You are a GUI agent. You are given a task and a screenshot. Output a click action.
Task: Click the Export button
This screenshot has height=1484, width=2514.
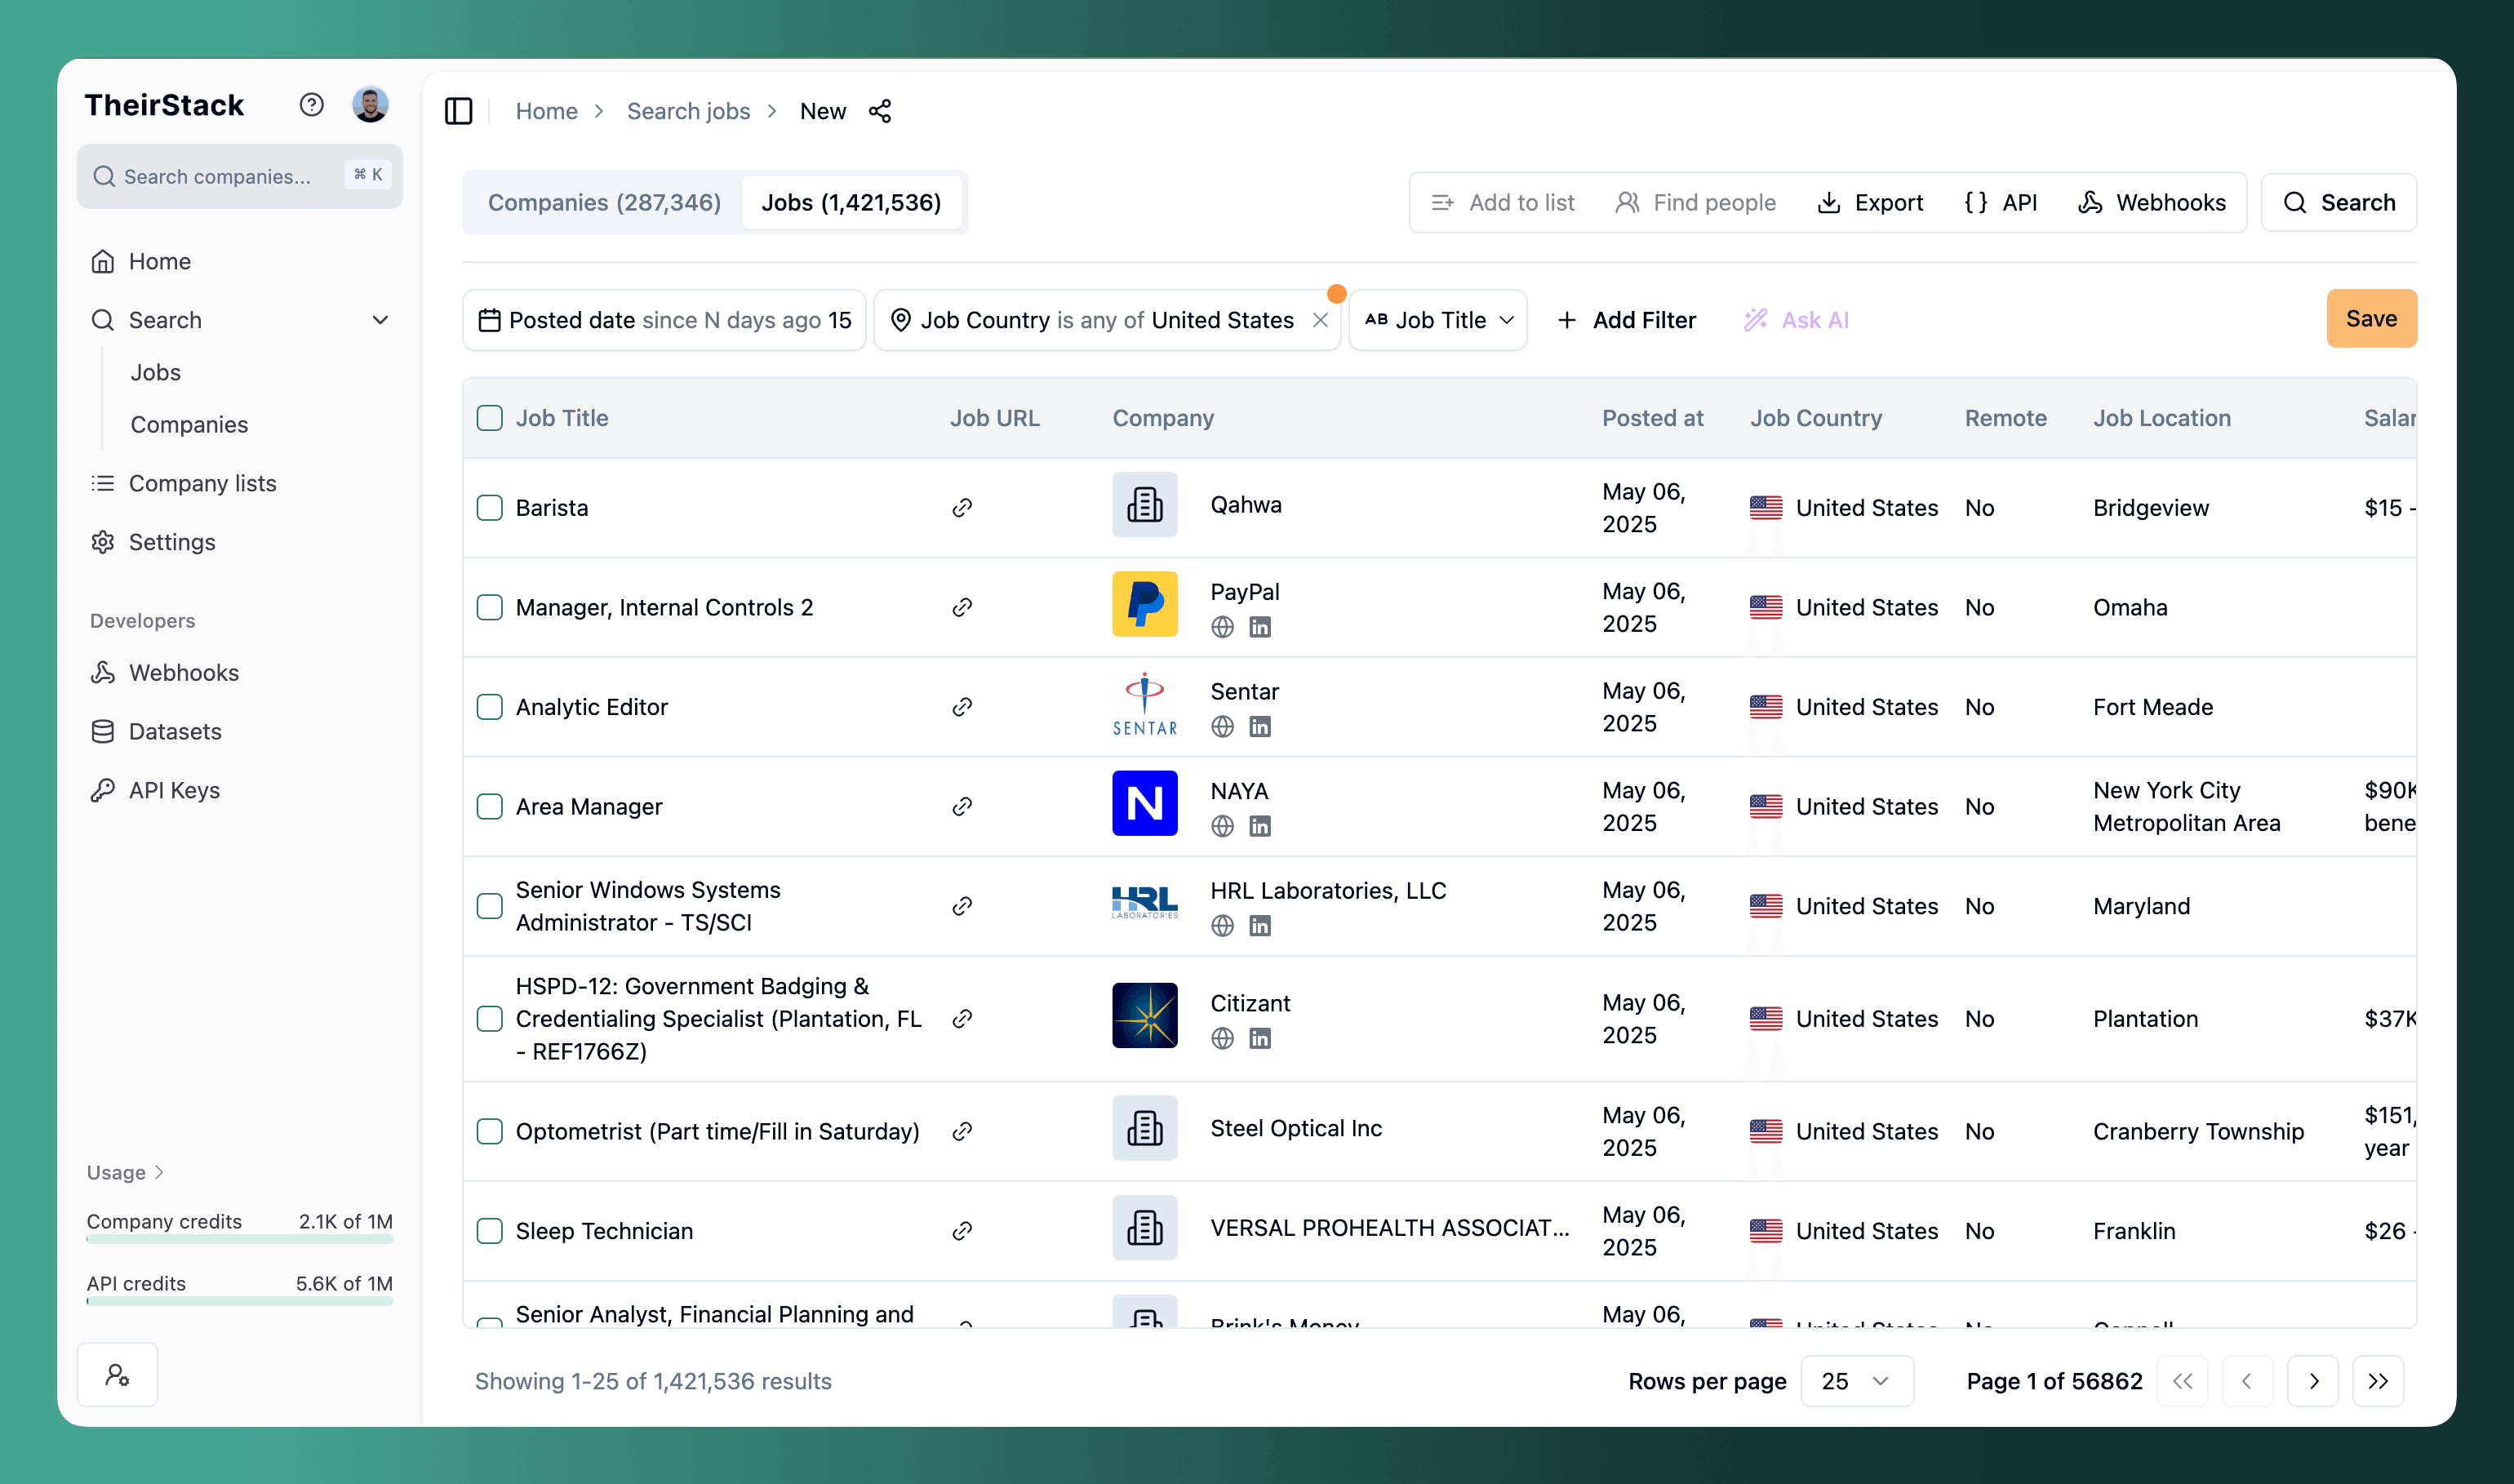(1870, 203)
